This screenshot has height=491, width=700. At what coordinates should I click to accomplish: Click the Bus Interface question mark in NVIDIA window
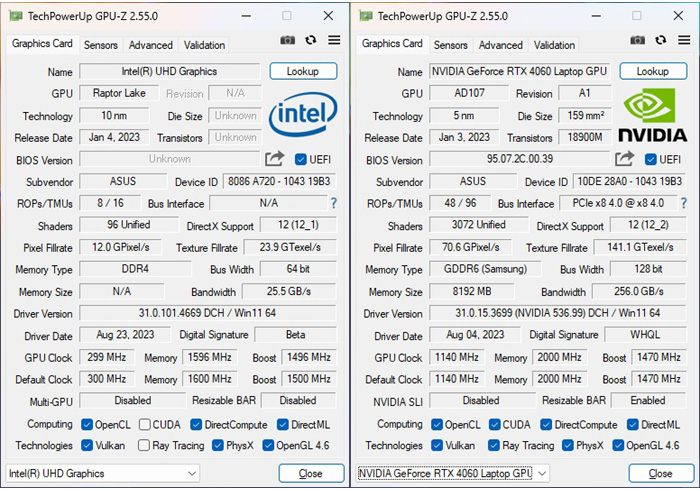point(683,204)
